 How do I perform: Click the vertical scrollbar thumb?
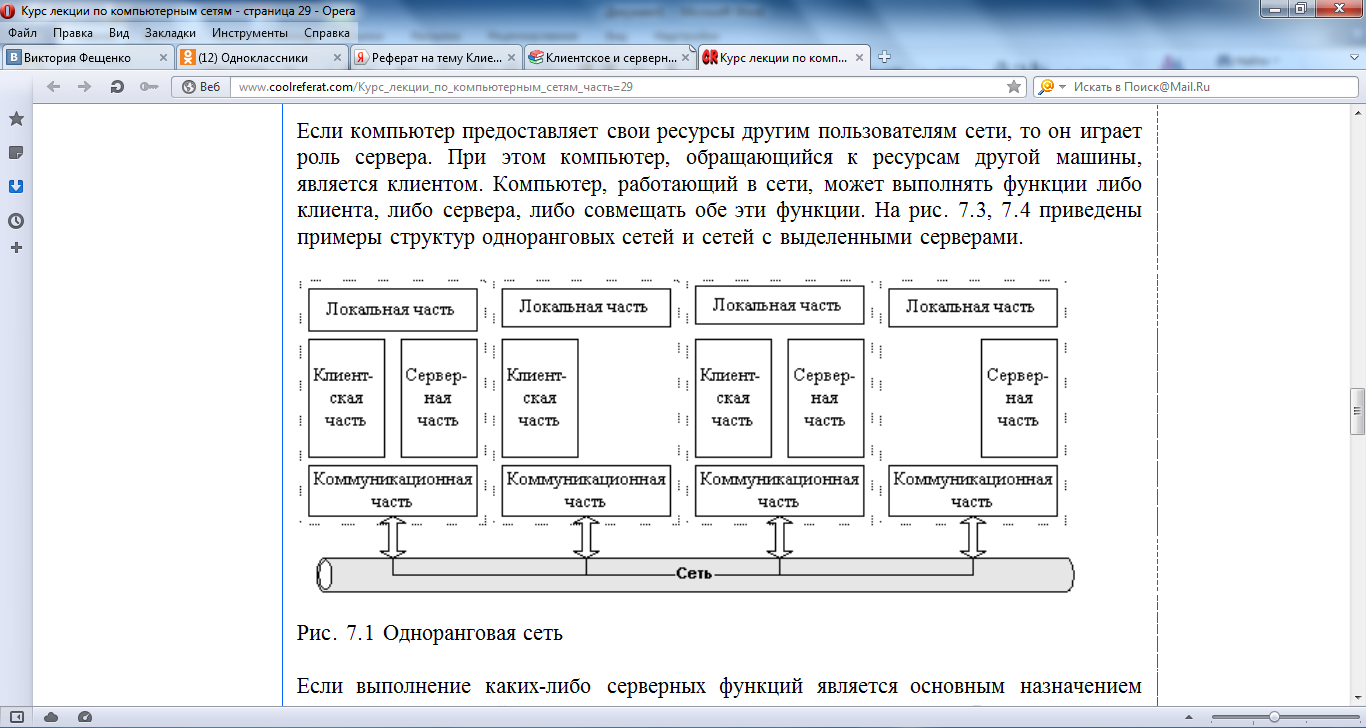point(1357,411)
